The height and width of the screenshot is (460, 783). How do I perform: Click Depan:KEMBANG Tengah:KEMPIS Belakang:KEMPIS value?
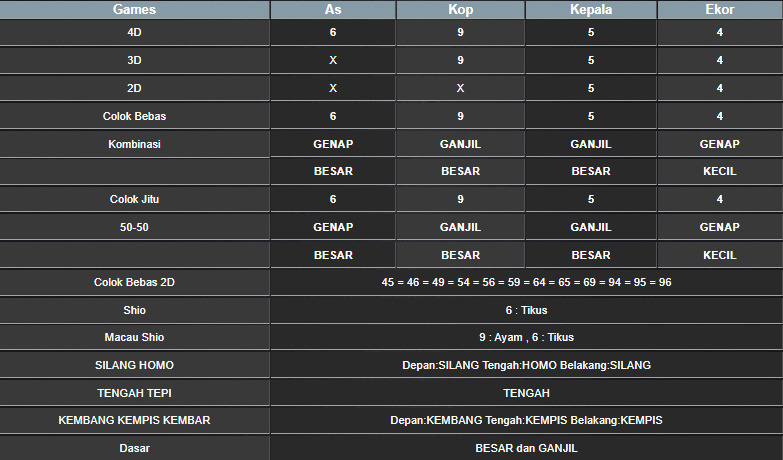[x=526, y=420]
